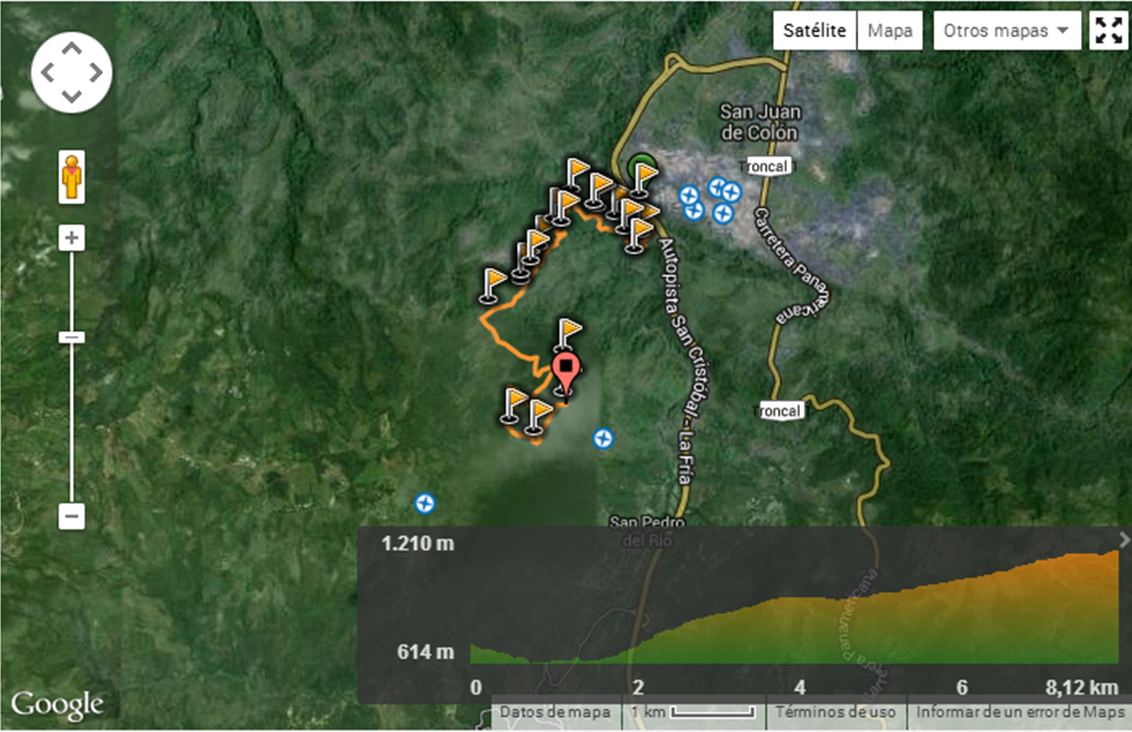Collapse the elevation profile panel arrow
The height and width of the screenshot is (732, 1132).
click(x=1123, y=539)
